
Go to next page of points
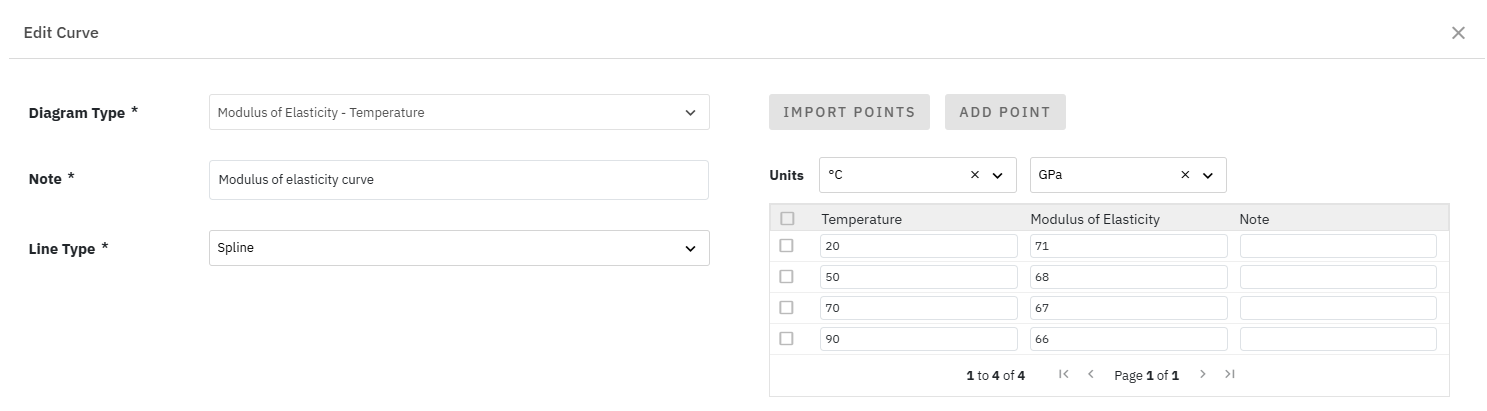(1202, 374)
